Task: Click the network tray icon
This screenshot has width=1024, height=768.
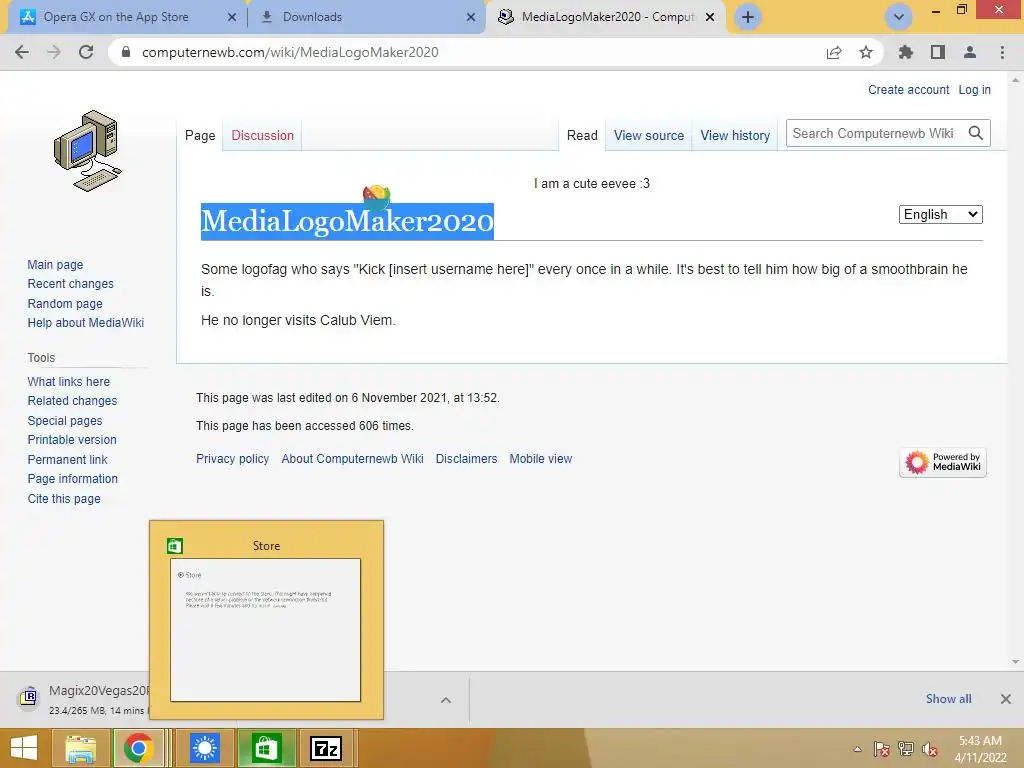Action: pyautogui.click(x=906, y=749)
